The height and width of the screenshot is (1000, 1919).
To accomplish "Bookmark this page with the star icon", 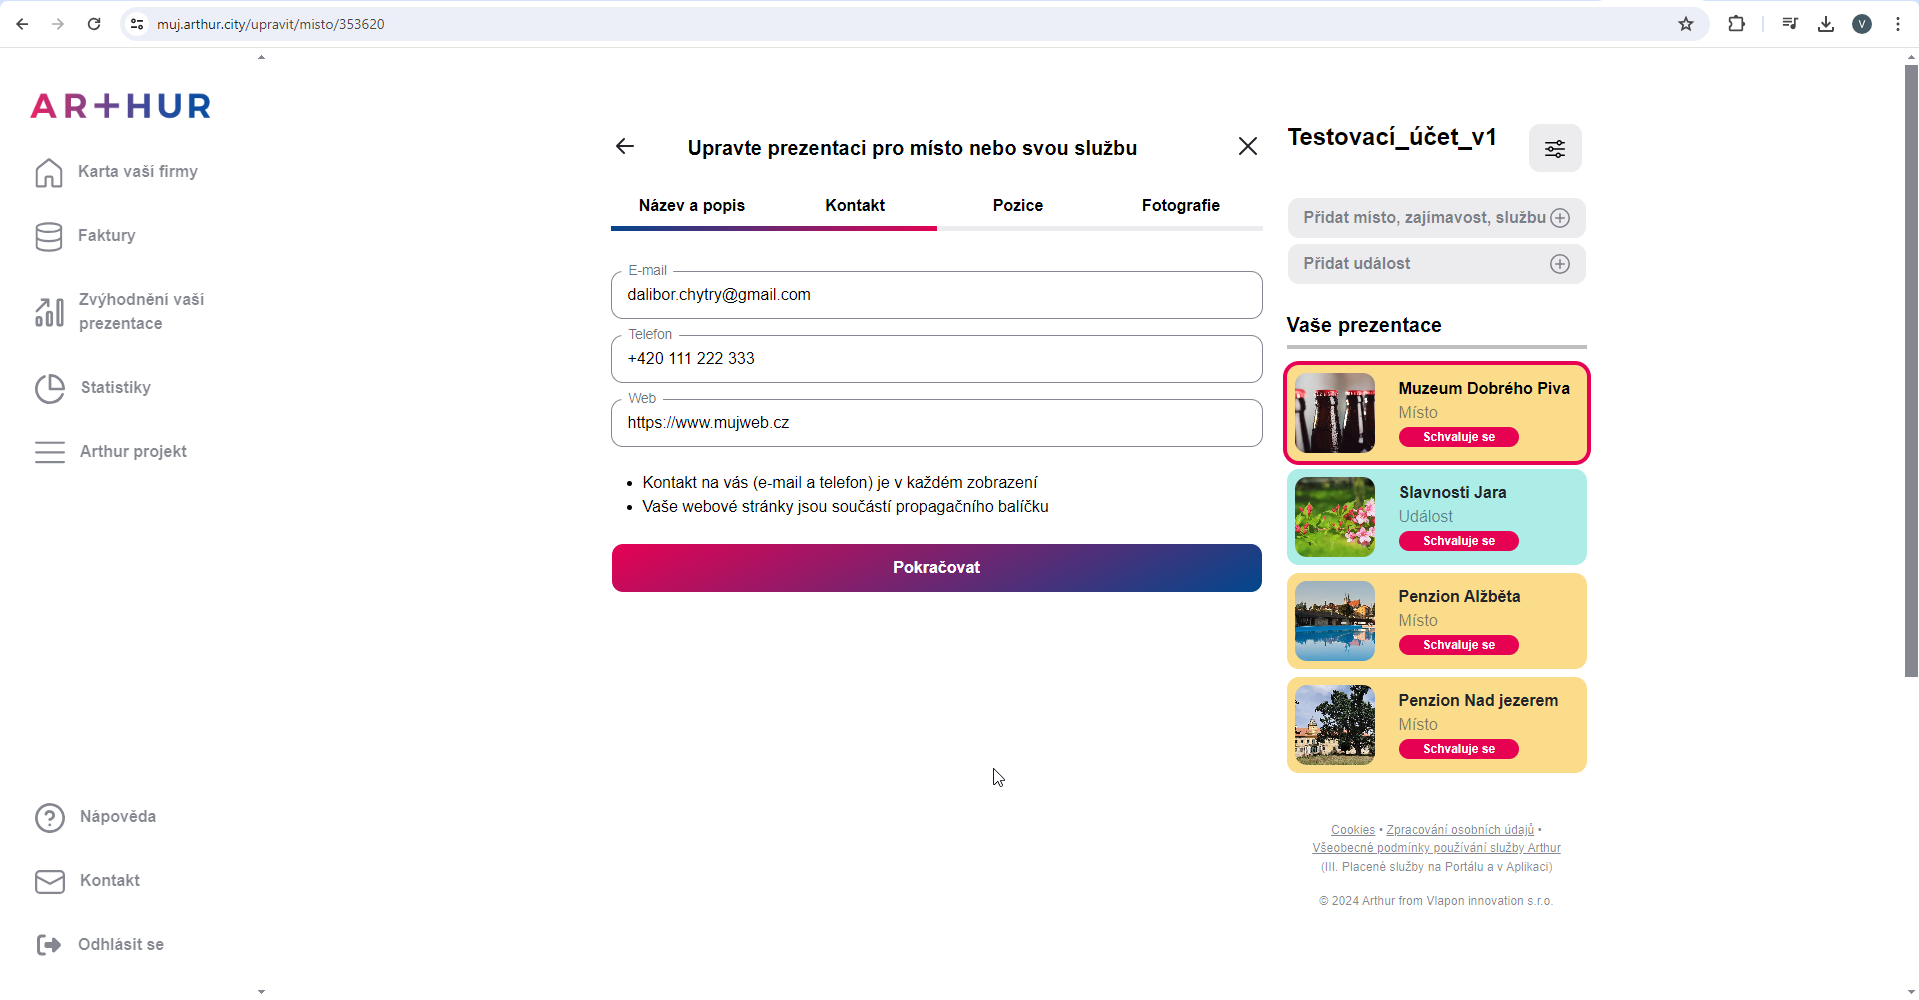I will coord(1685,24).
